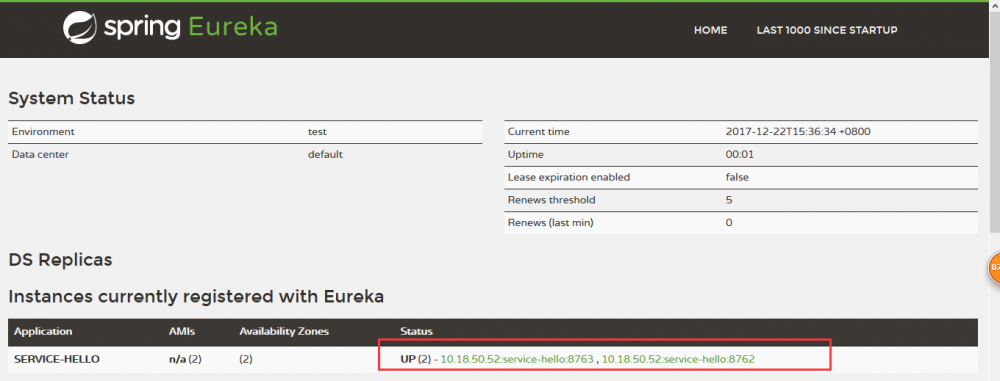Select the Lease expiration enabled label

(x=569, y=177)
